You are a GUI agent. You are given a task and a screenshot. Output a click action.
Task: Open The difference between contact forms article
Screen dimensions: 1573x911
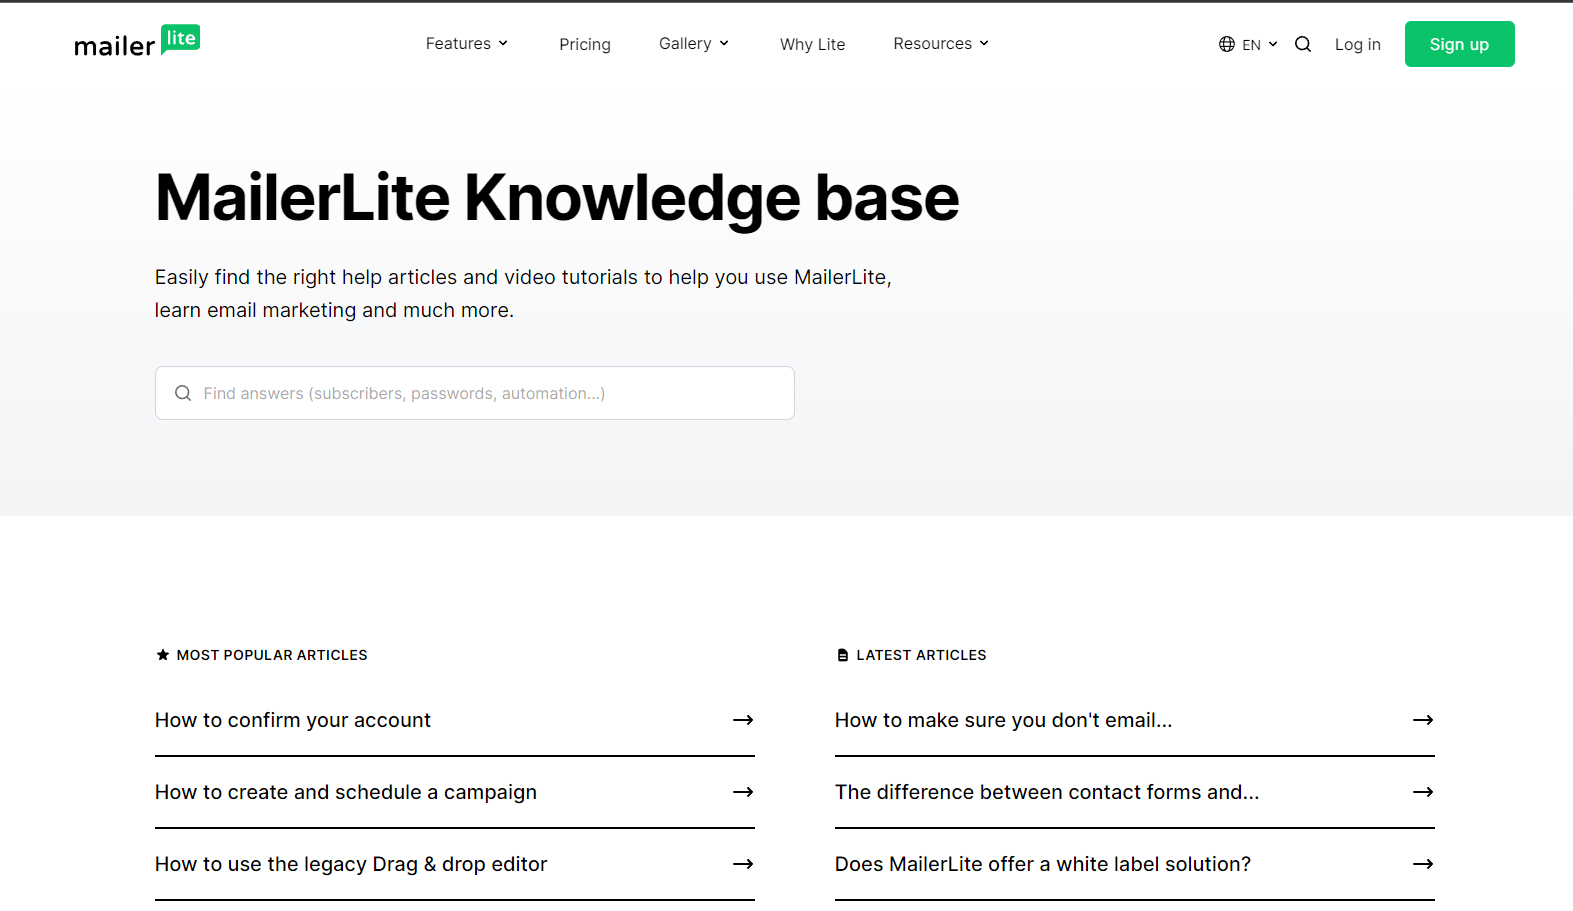(1047, 792)
